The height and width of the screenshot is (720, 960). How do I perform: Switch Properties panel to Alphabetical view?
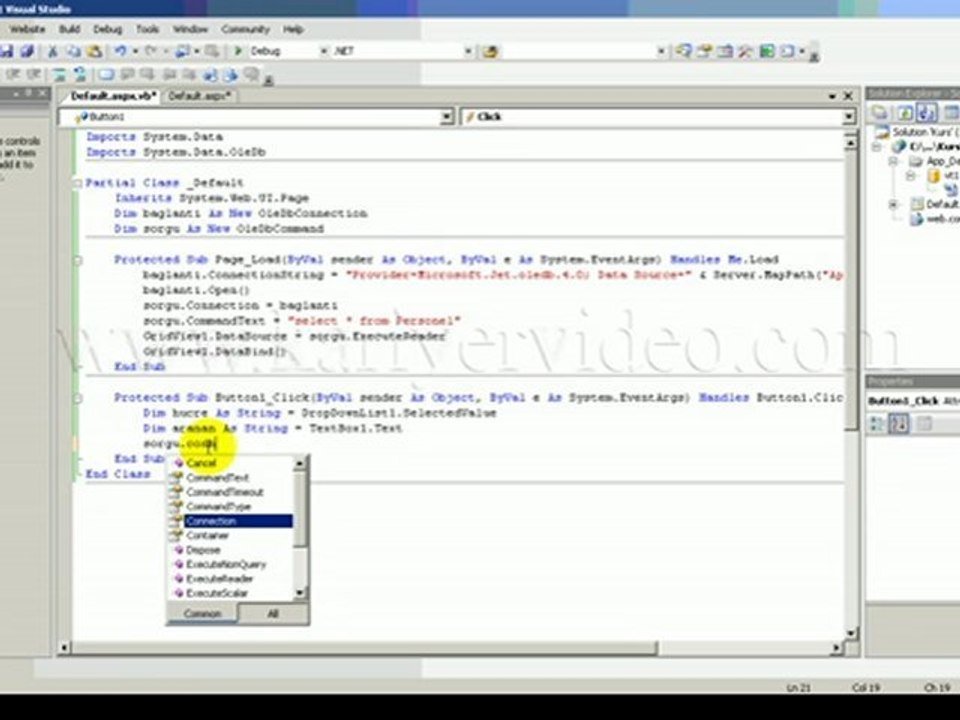pyautogui.click(x=899, y=424)
